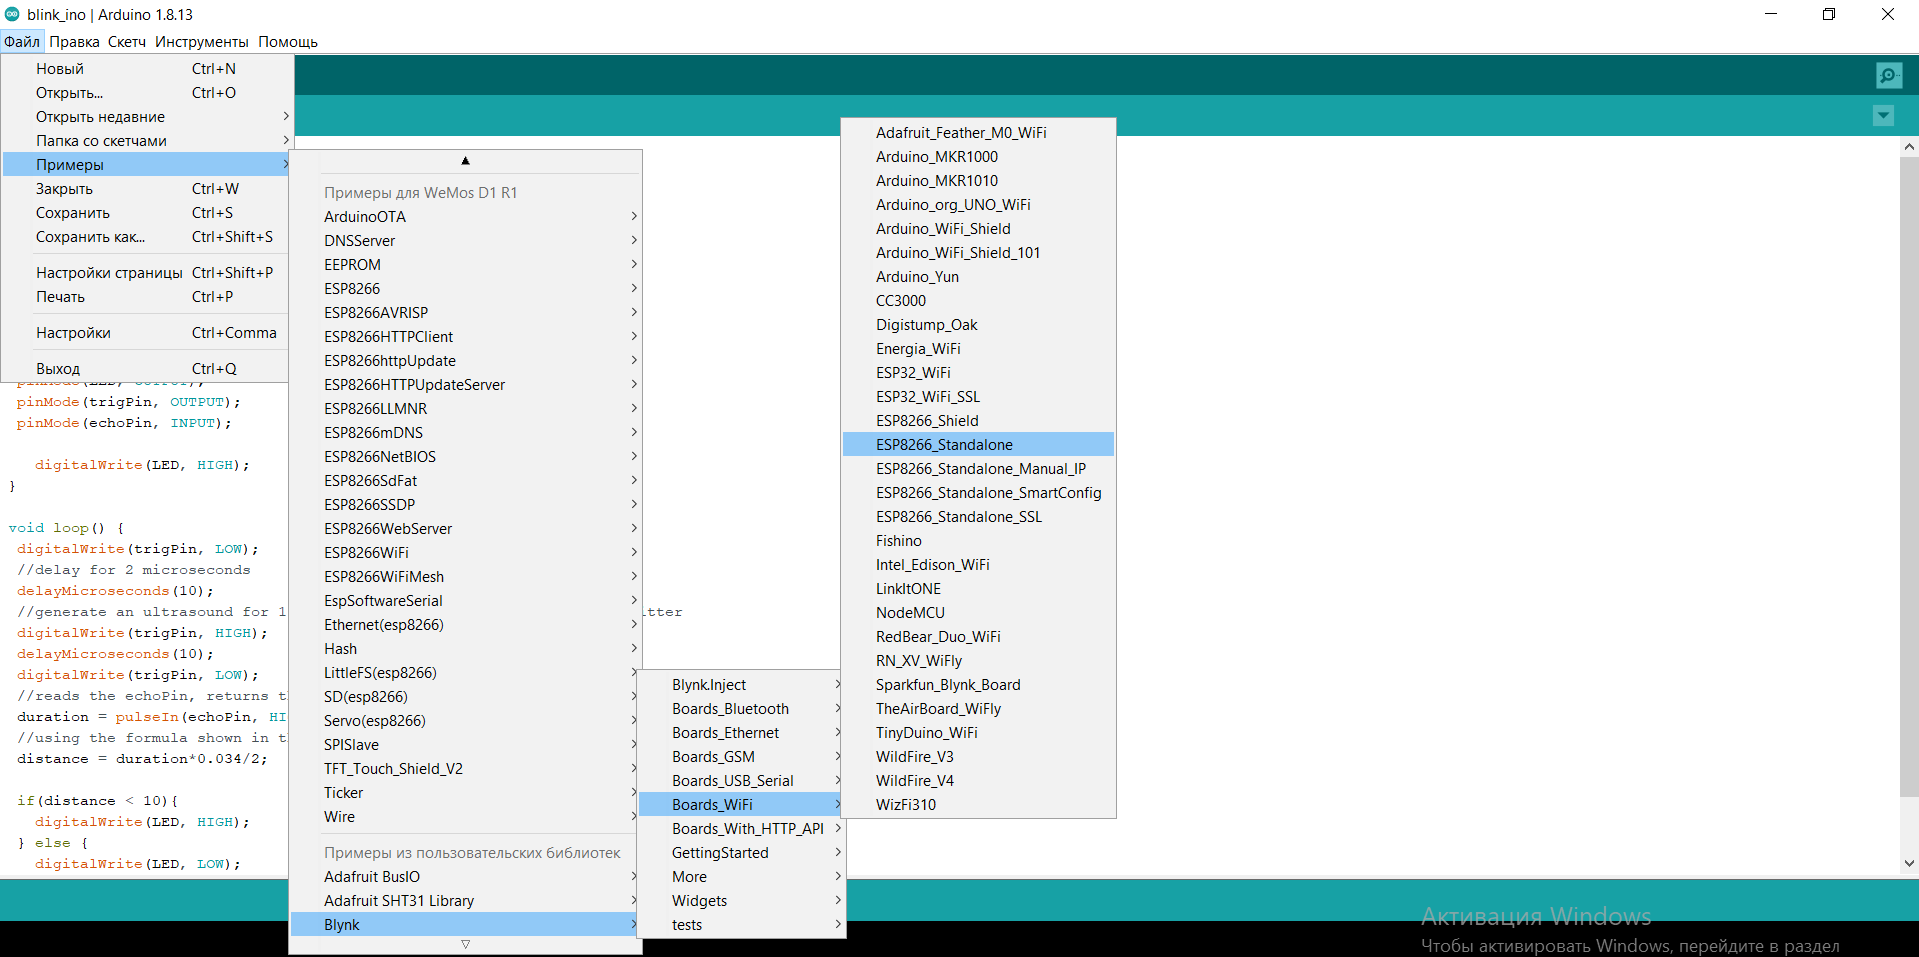Open the tab options dropdown arrow
The image size is (1919, 957).
point(1883,115)
